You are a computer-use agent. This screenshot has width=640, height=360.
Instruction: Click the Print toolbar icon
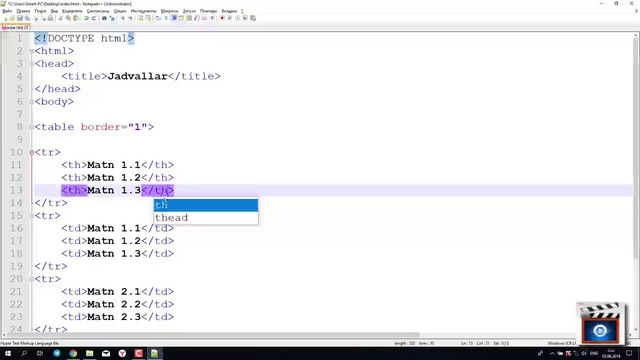(x=50, y=18)
